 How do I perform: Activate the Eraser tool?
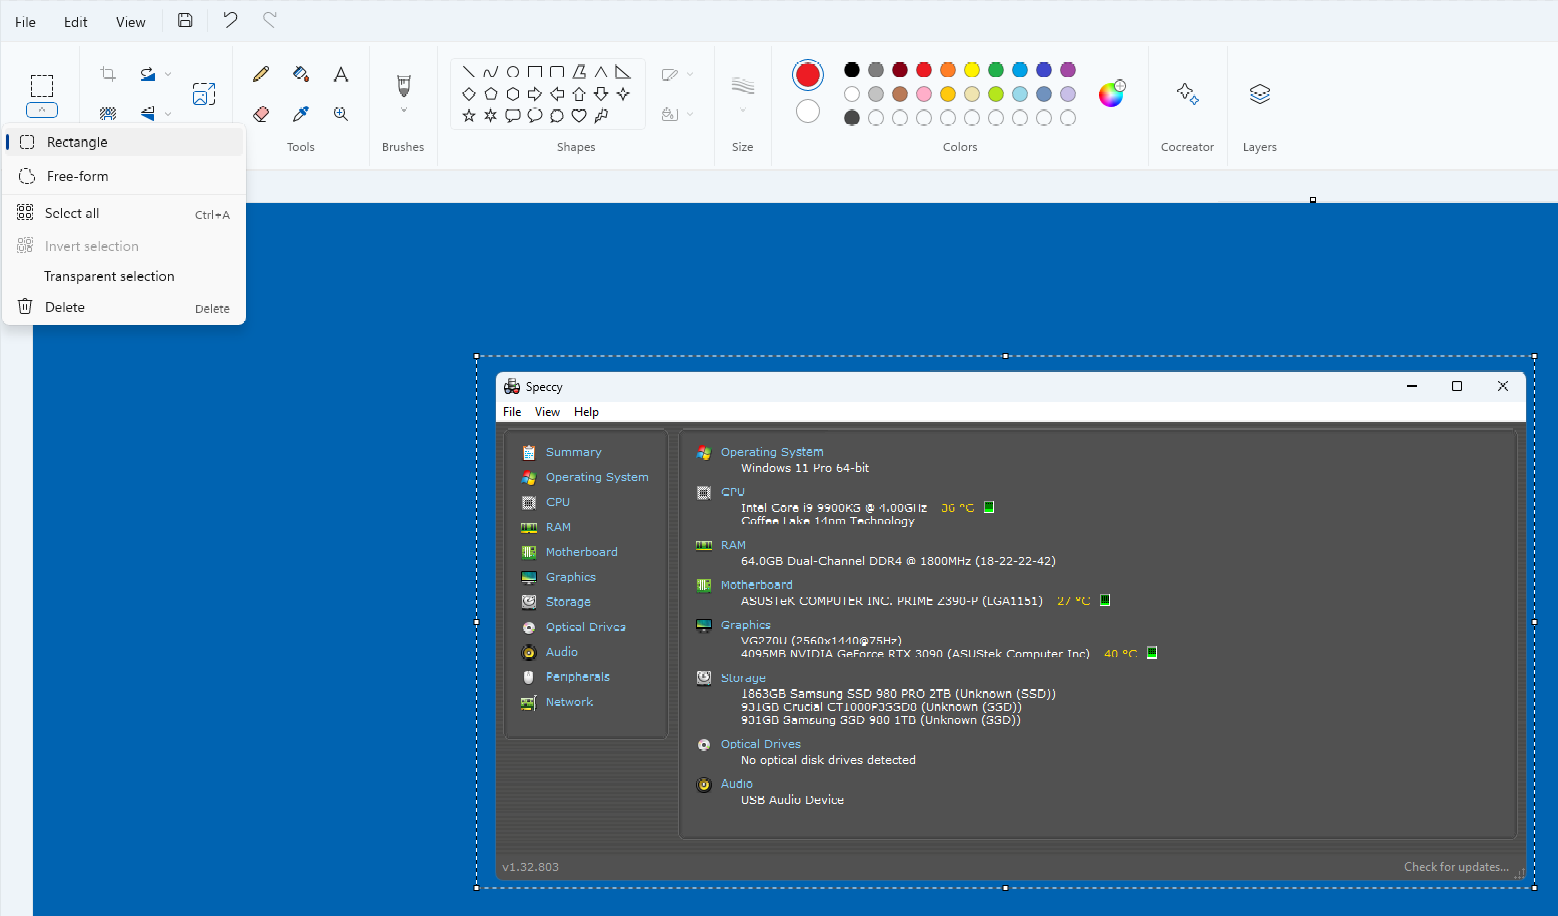click(261, 114)
